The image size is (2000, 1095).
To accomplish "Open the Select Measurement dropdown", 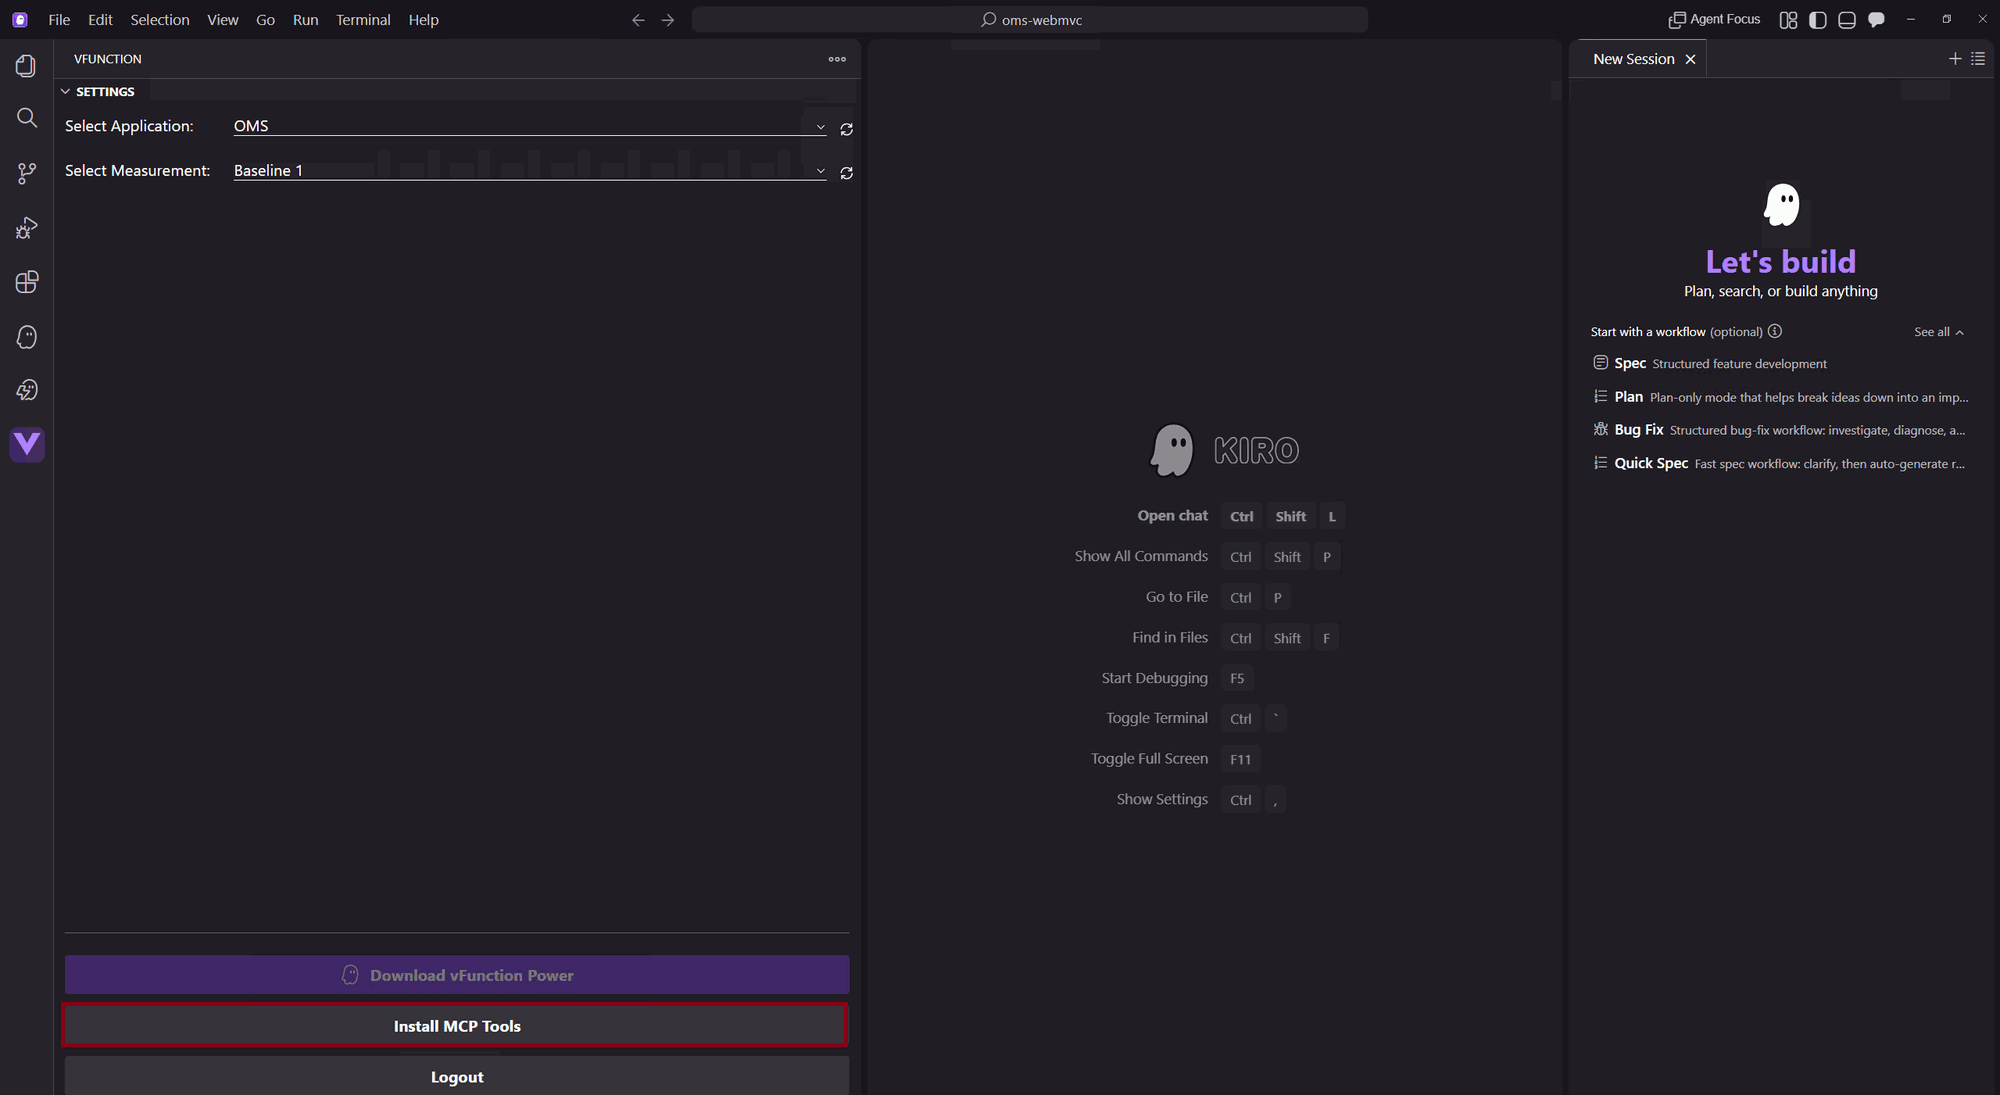I will (x=530, y=171).
